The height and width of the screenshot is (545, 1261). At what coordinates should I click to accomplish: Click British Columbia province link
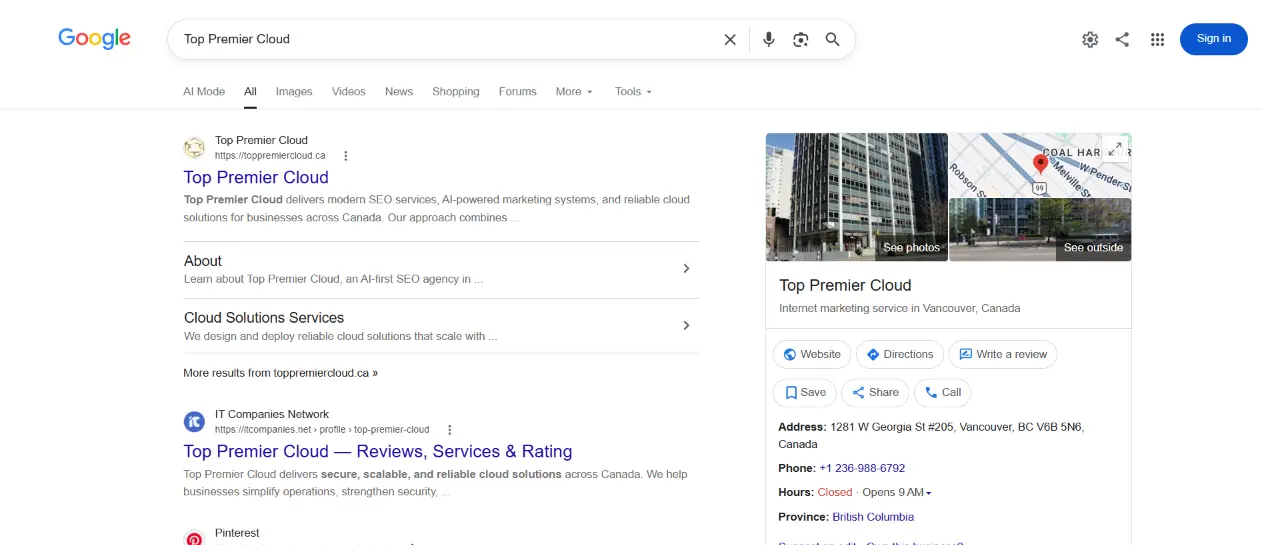tap(873, 517)
